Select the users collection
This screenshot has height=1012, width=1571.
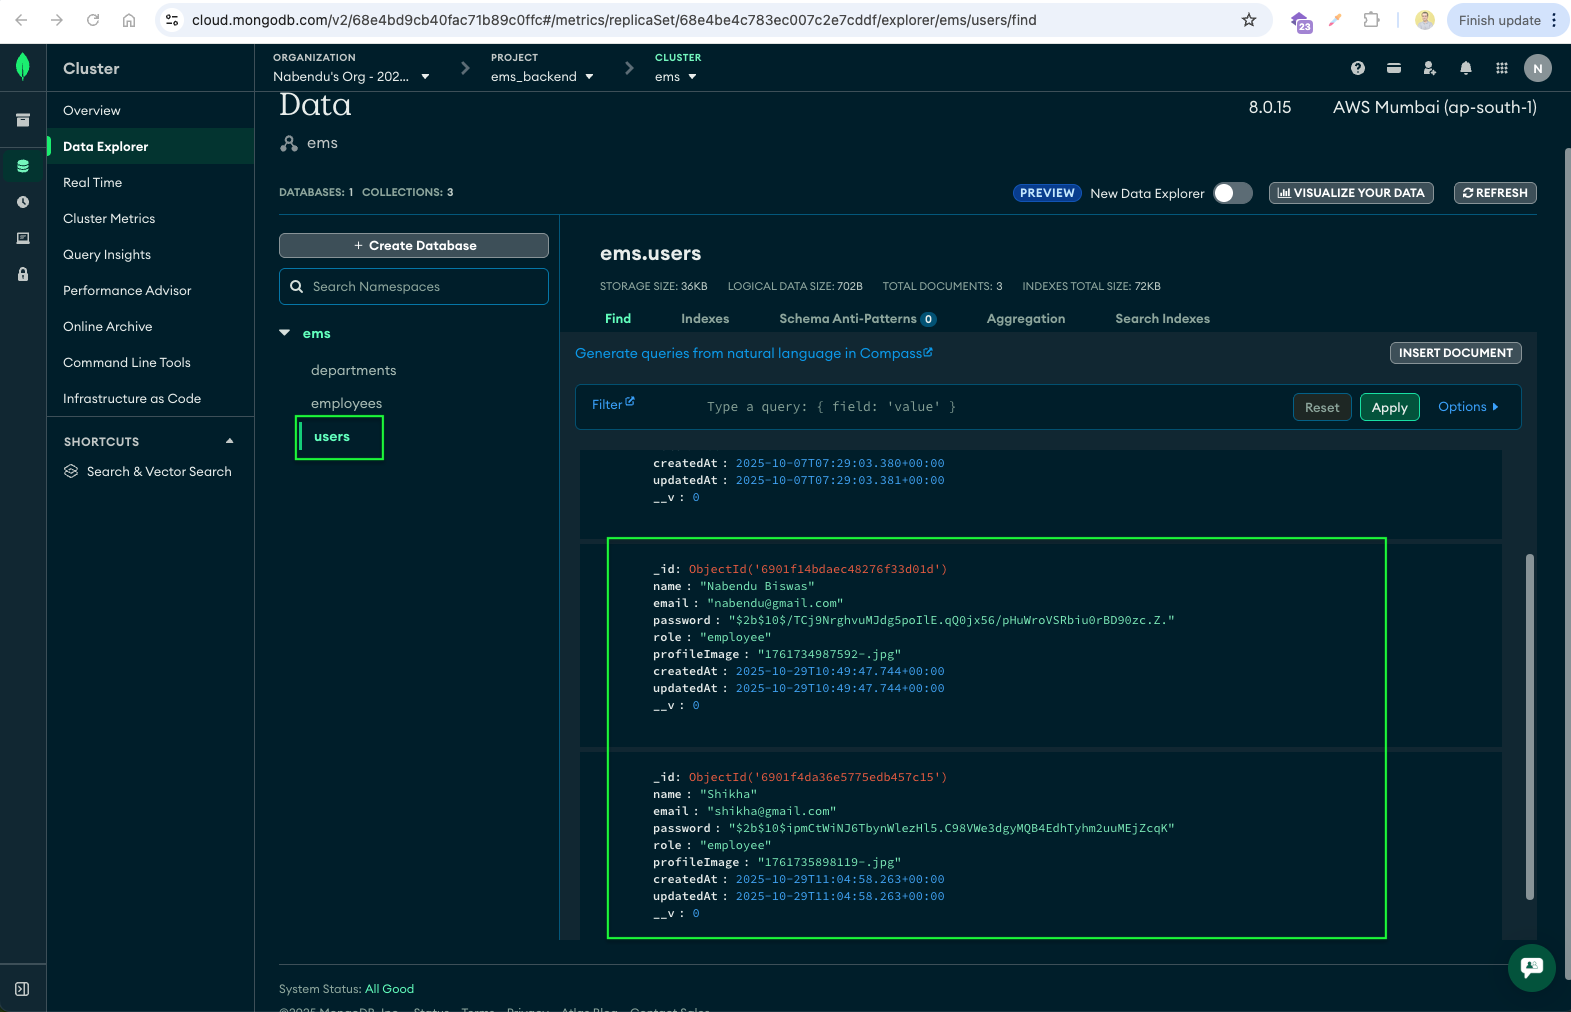point(332,437)
